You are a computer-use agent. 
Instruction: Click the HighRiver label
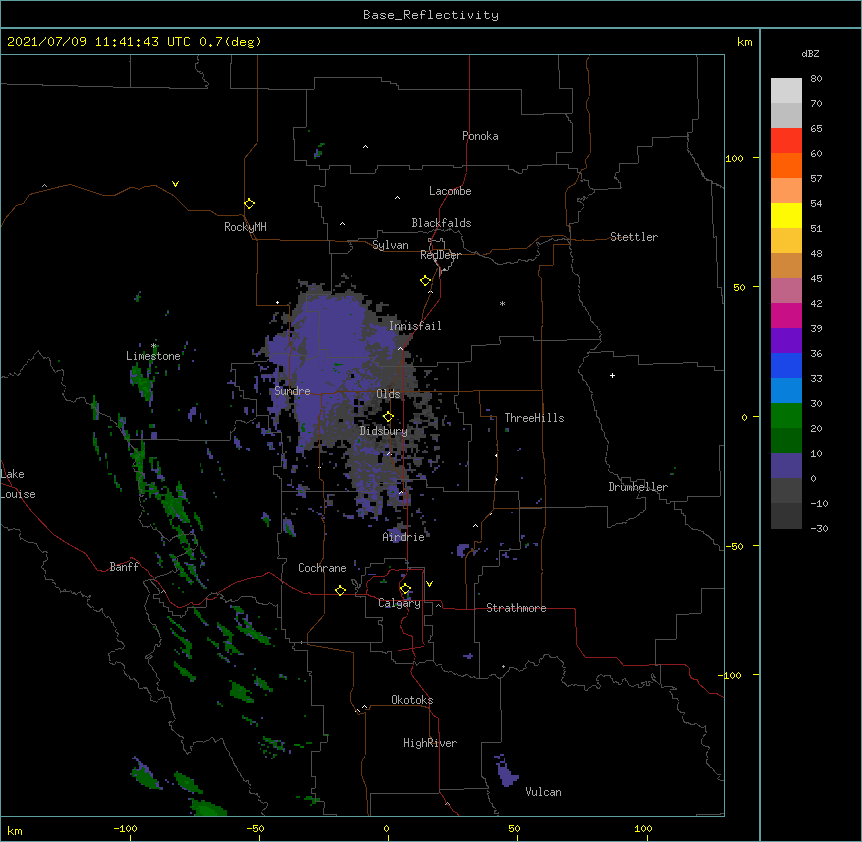coord(430,743)
